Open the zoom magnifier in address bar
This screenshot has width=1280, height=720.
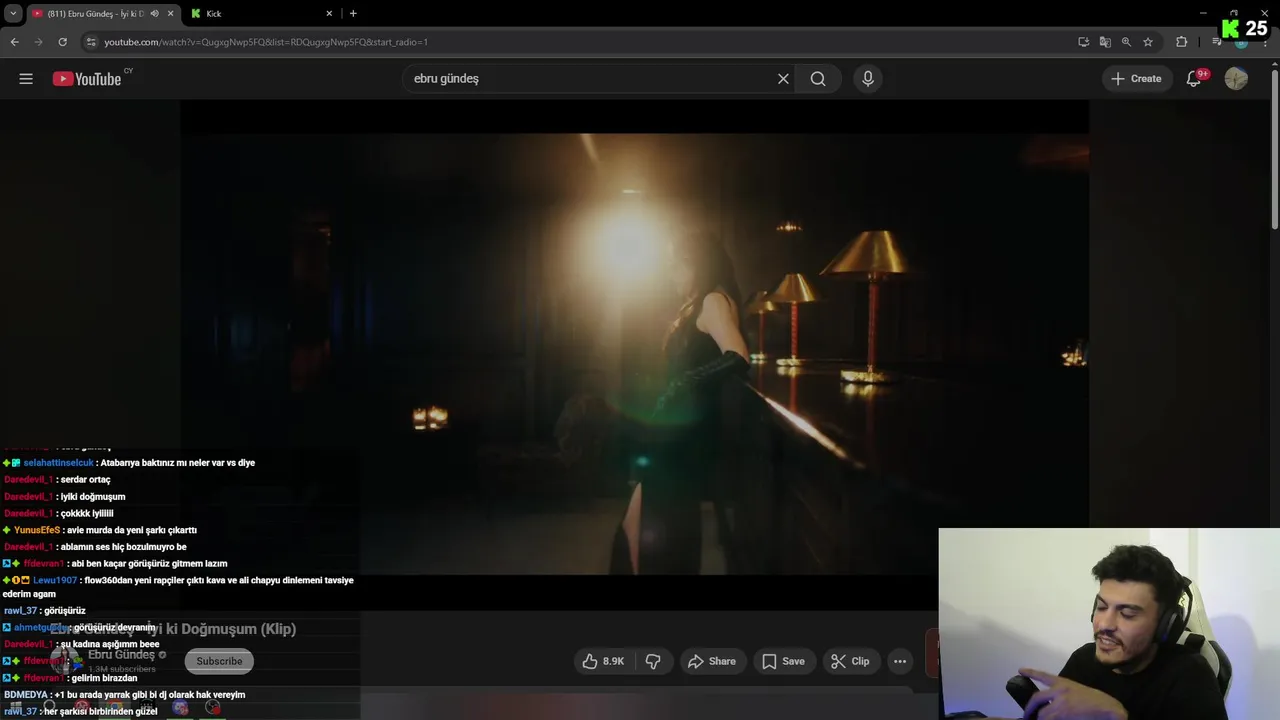[x=1126, y=42]
